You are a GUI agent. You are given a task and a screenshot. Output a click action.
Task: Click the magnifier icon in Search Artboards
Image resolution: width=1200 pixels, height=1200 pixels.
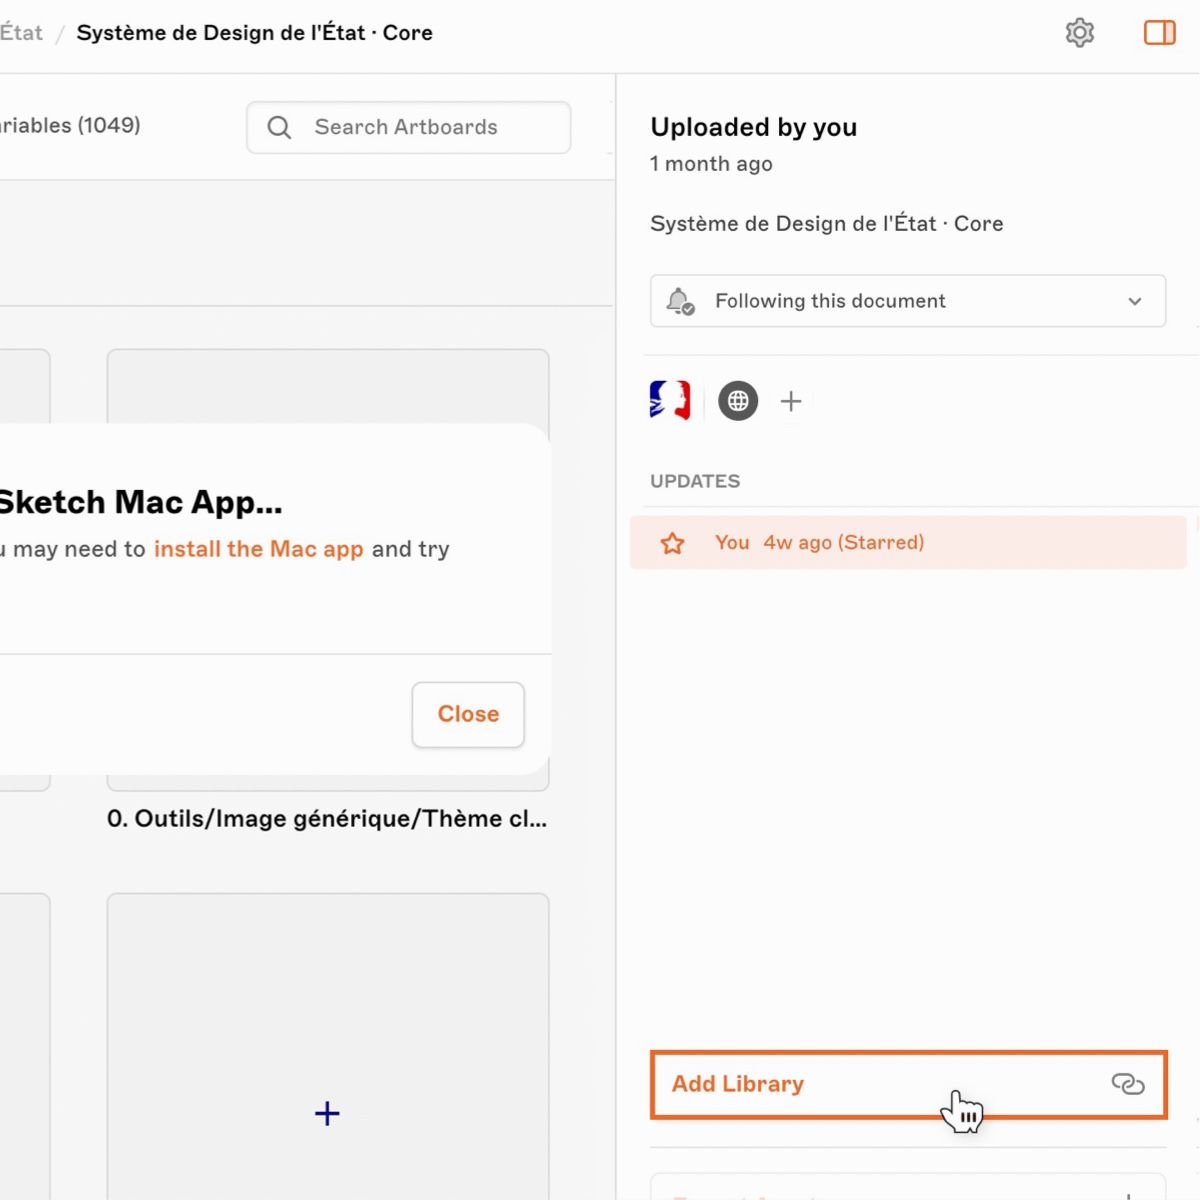pyautogui.click(x=280, y=128)
